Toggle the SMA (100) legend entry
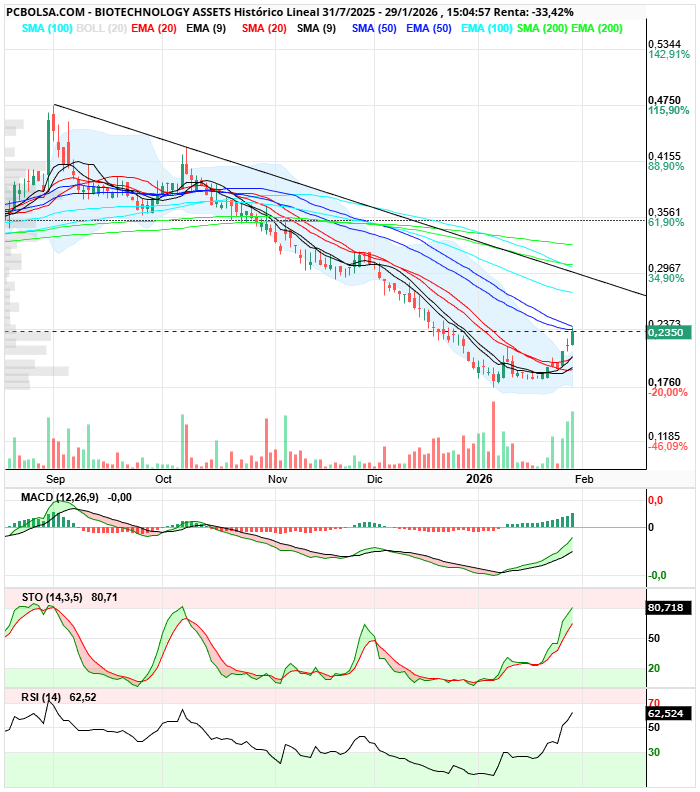The width and height of the screenshot is (700, 792). tap(46, 28)
